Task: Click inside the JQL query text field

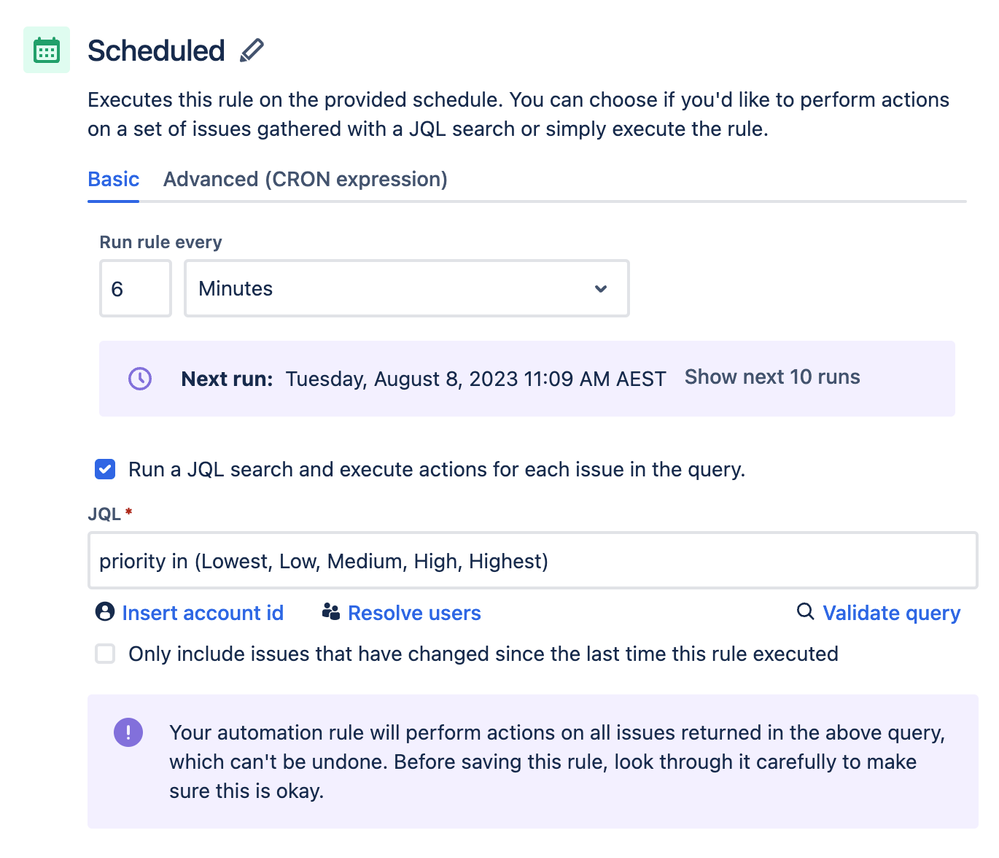Action: tap(533, 561)
